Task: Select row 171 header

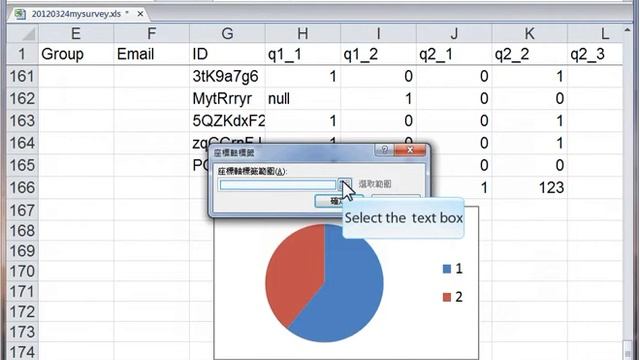Action: [x=22, y=291]
